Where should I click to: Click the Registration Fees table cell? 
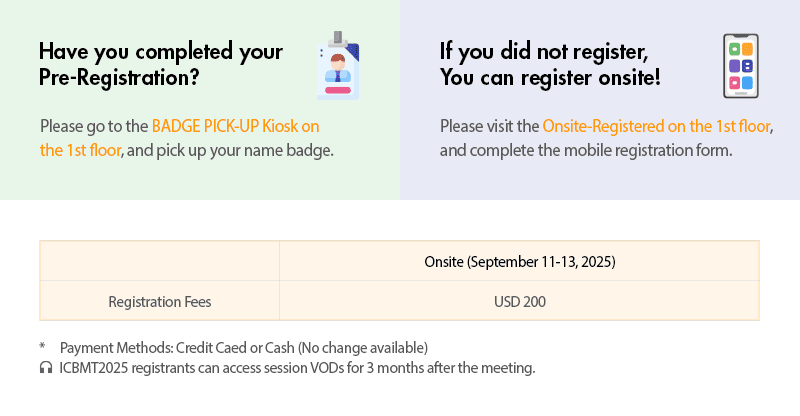point(160,301)
